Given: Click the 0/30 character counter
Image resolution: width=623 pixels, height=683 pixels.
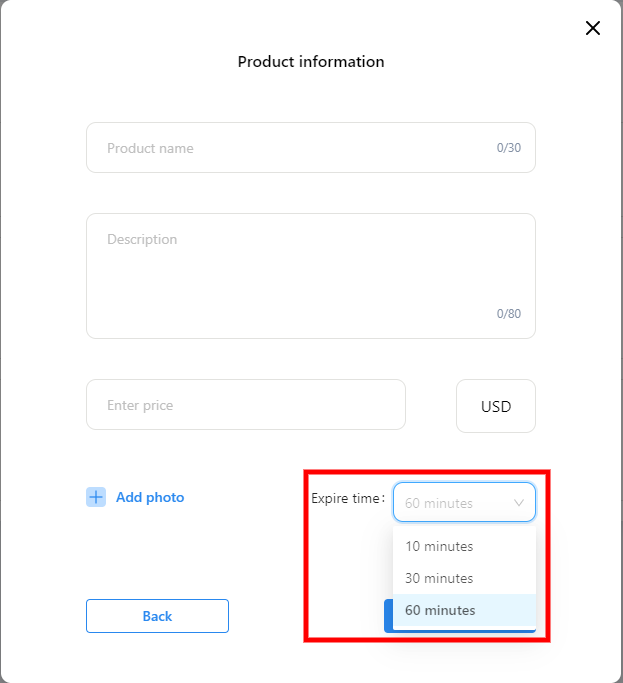Looking at the screenshot, I should click(509, 148).
